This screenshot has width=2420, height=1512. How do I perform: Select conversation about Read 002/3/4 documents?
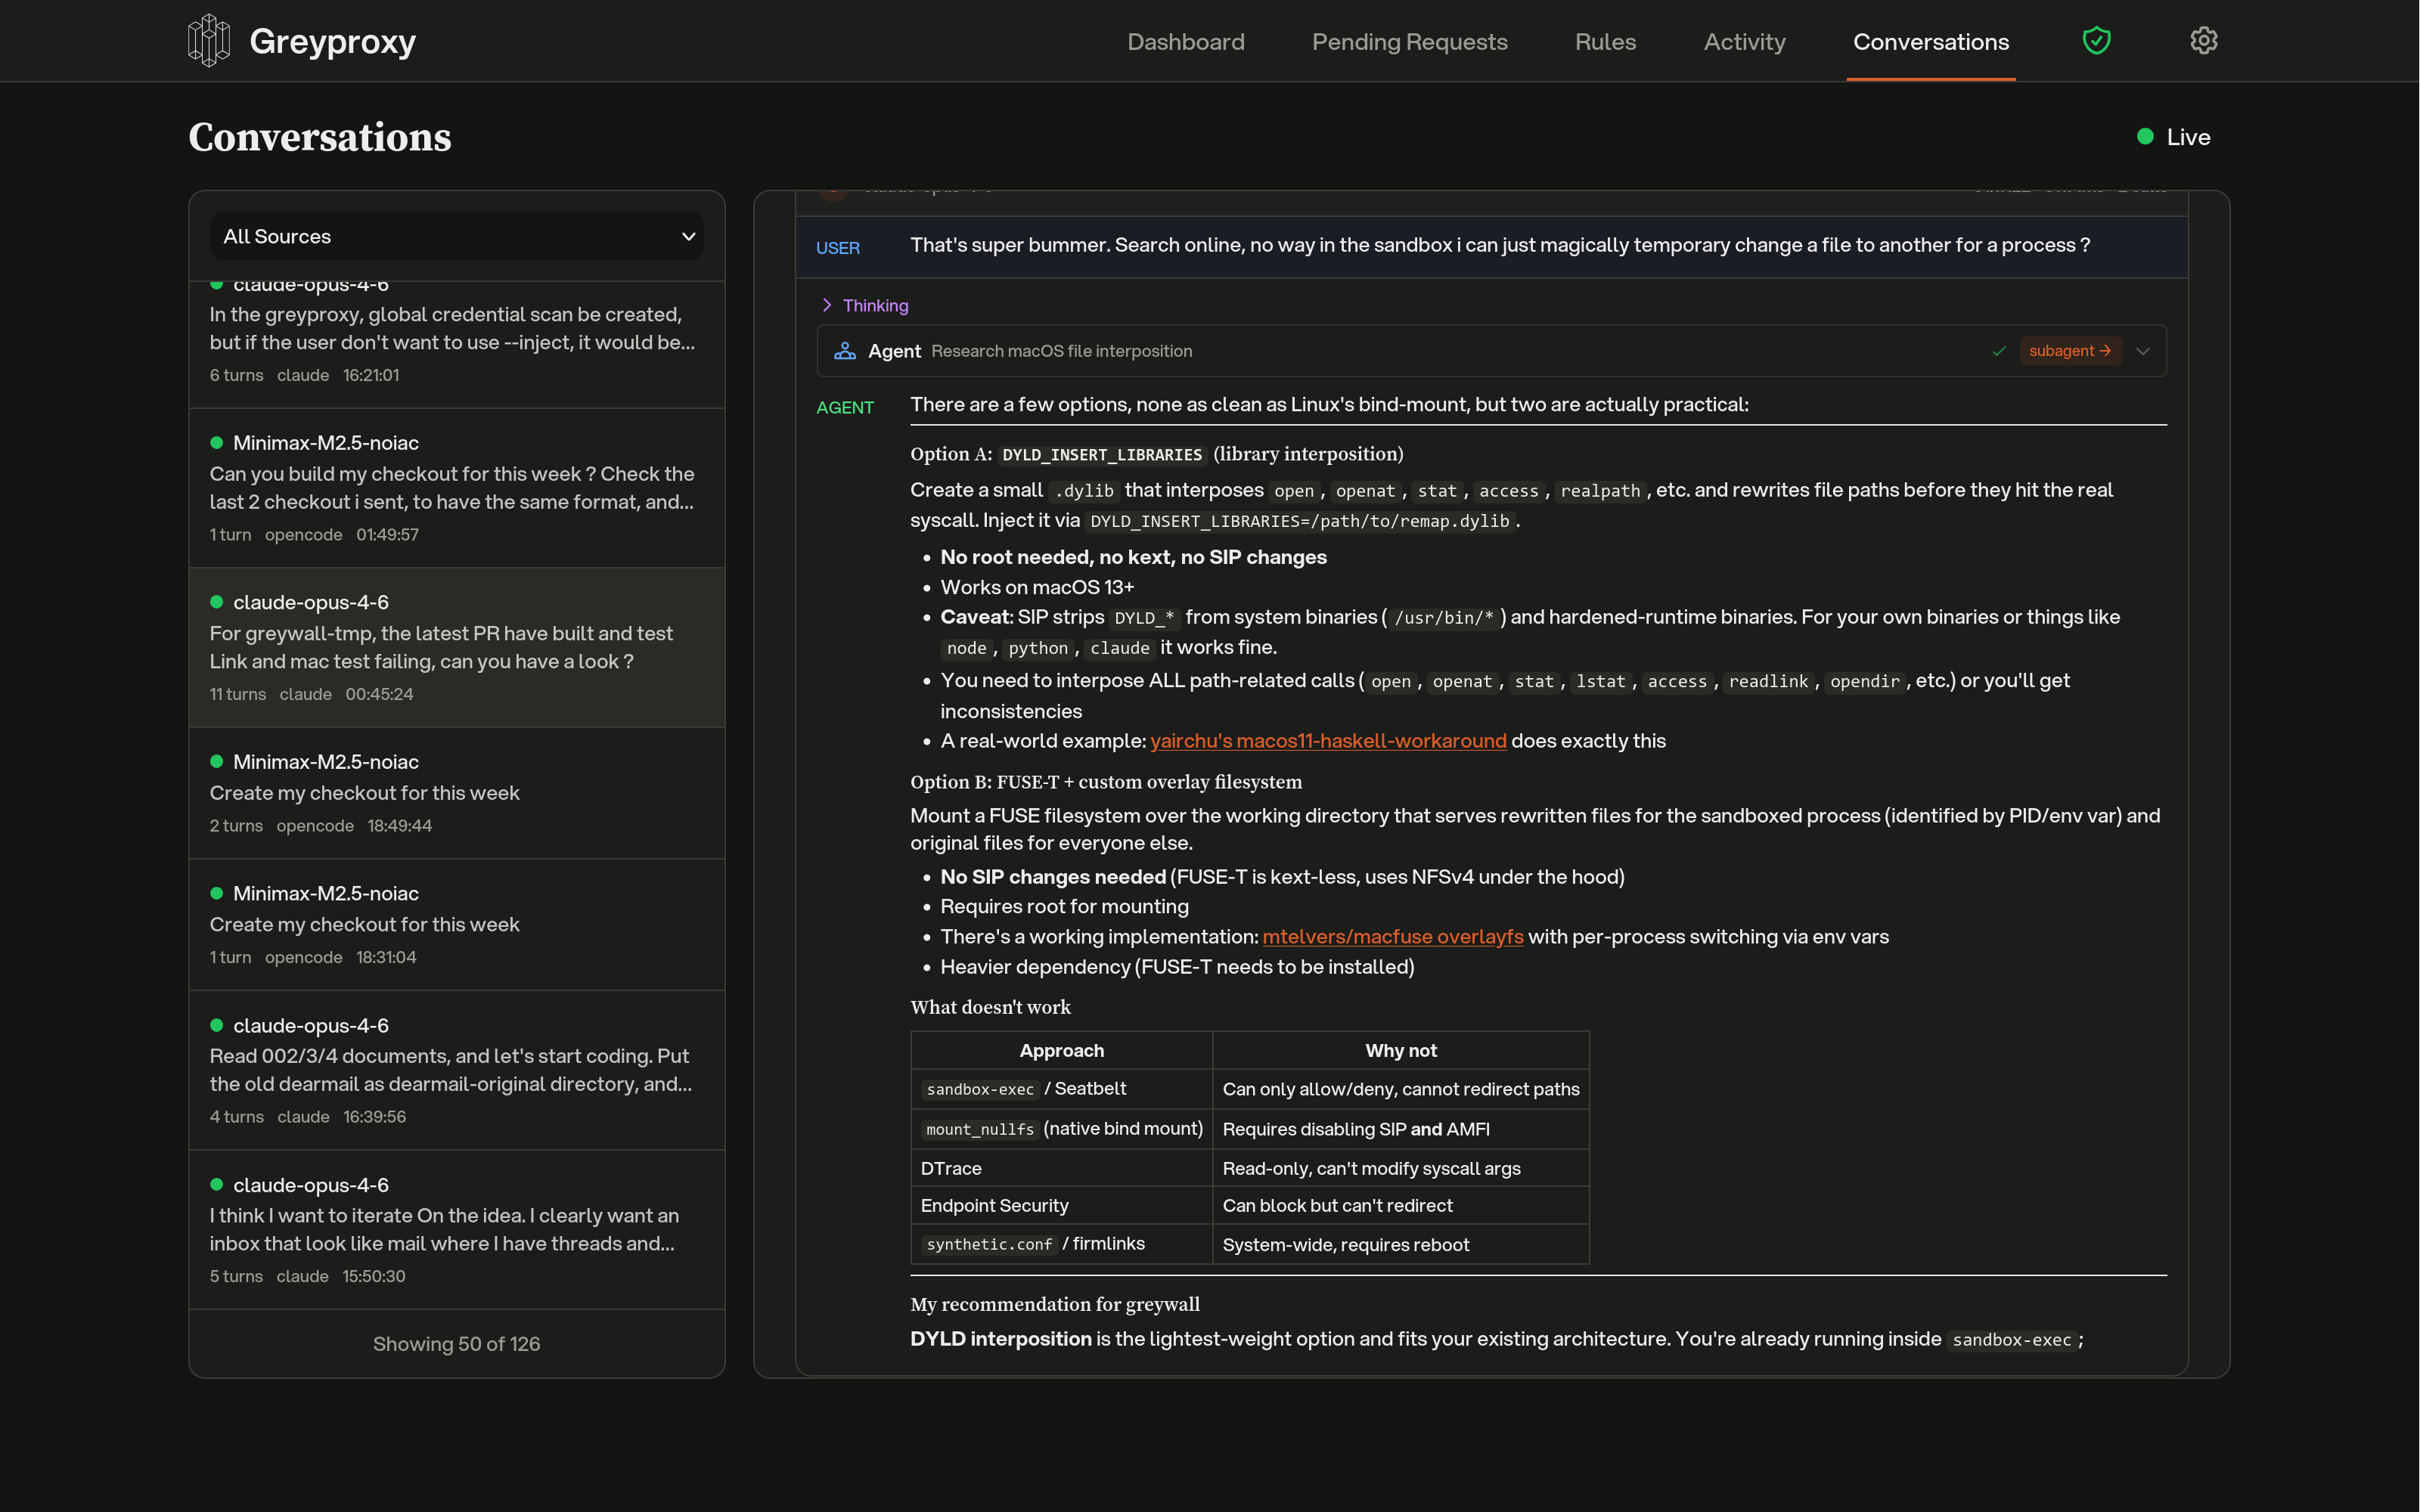tap(456, 1070)
